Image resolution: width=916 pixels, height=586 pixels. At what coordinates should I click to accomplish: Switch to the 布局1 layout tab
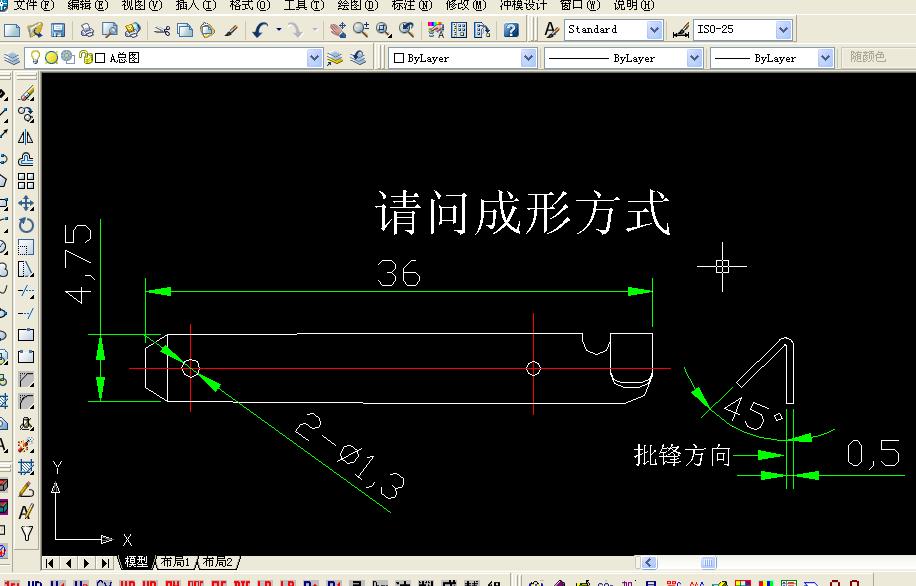pyautogui.click(x=175, y=562)
